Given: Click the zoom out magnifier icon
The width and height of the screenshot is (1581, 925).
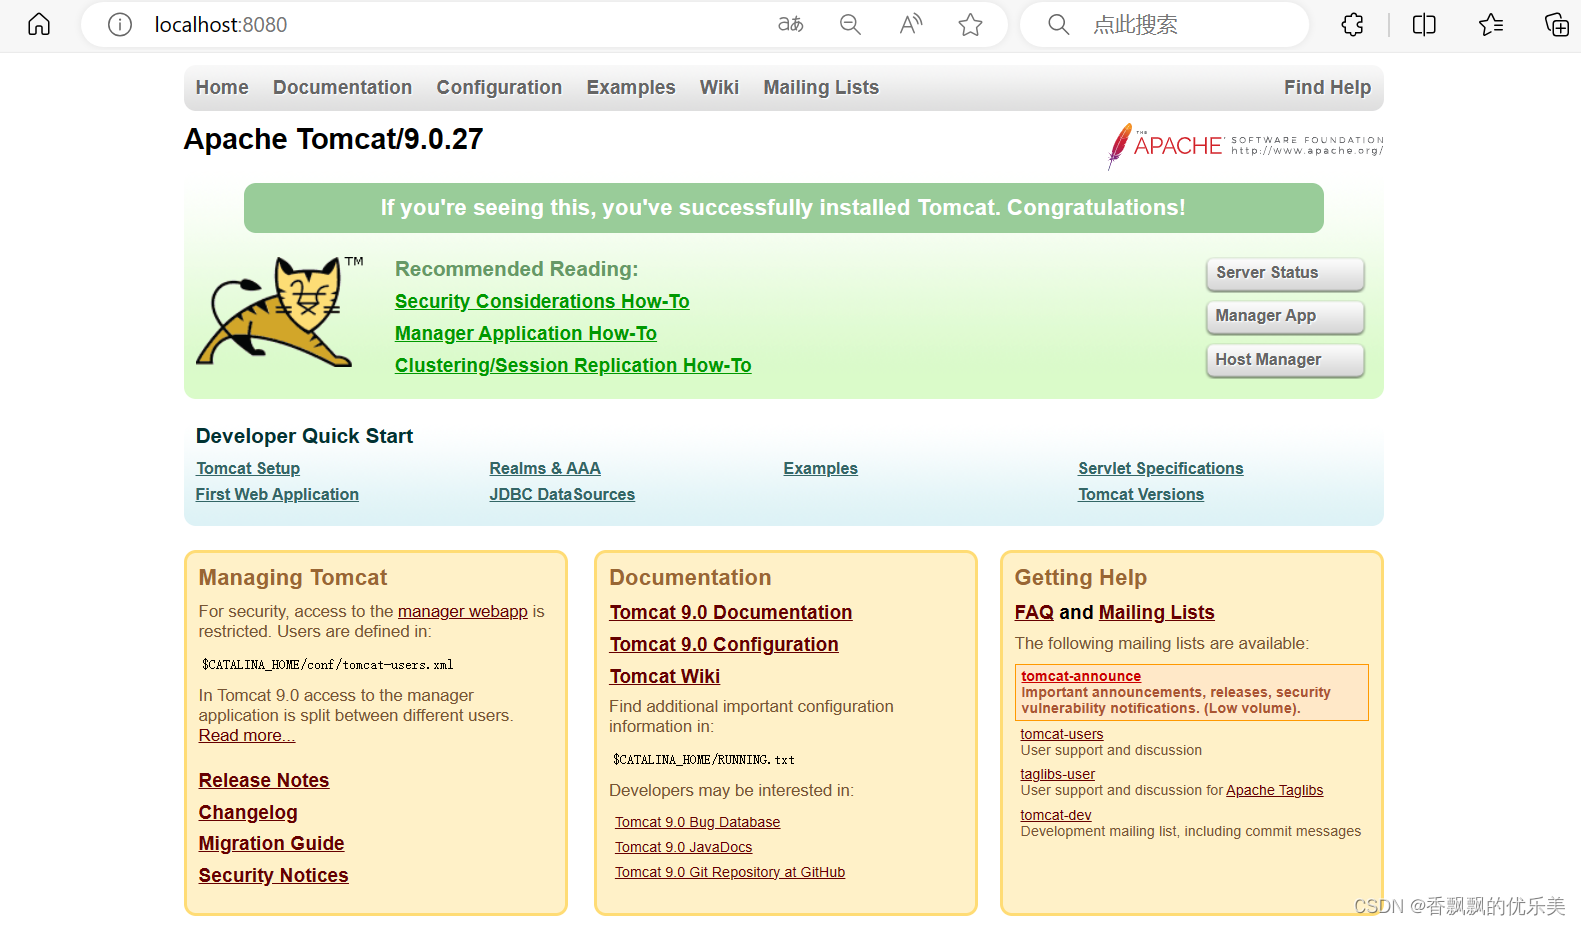Looking at the screenshot, I should (850, 24).
